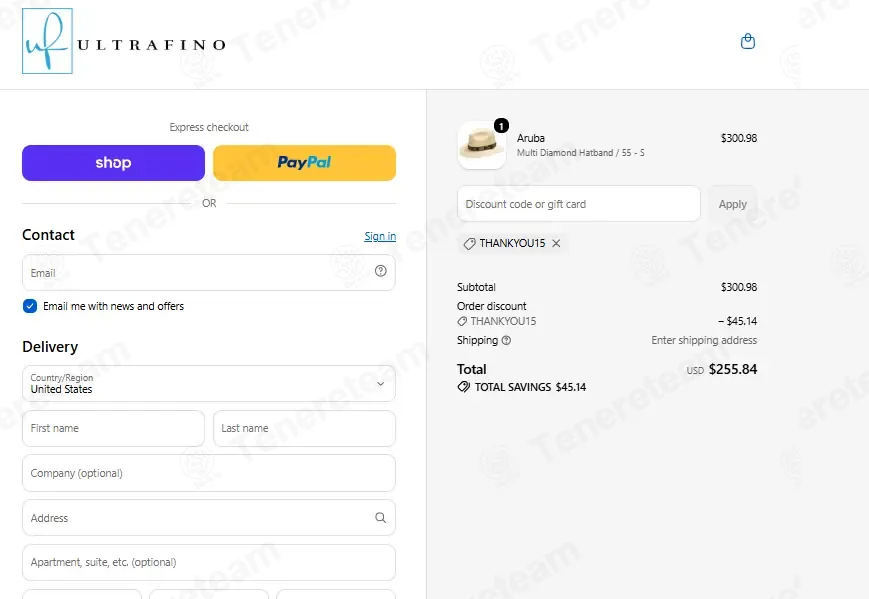This screenshot has width=869, height=599.
Task: Click the Sign in link
Action: pyautogui.click(x=380, y=236)
